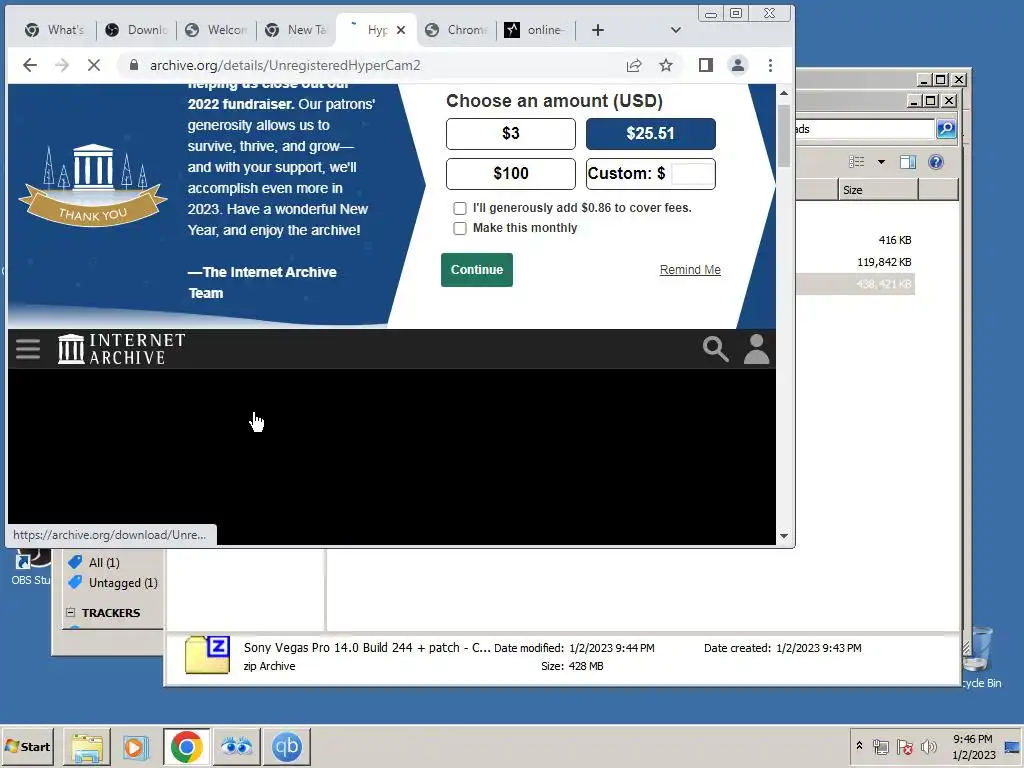Open the tab search chevron
Viewport: 1024px width, 768px height.
676,30
